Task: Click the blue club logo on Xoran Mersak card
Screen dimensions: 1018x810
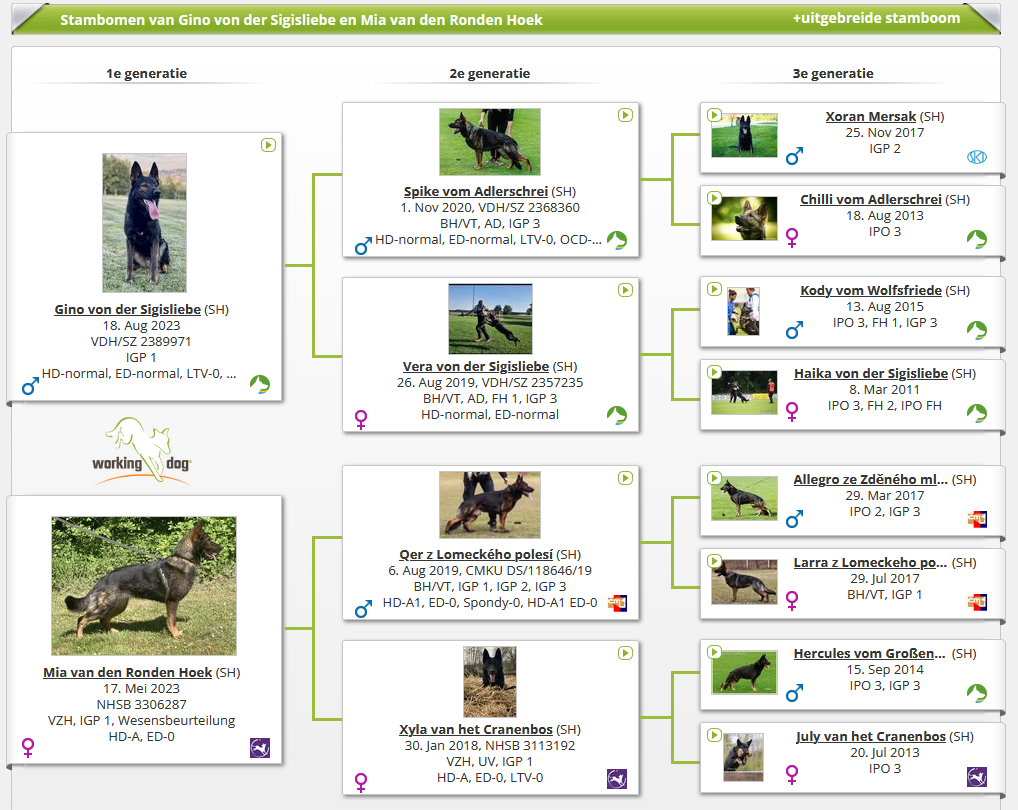Action: click(976, 157)
